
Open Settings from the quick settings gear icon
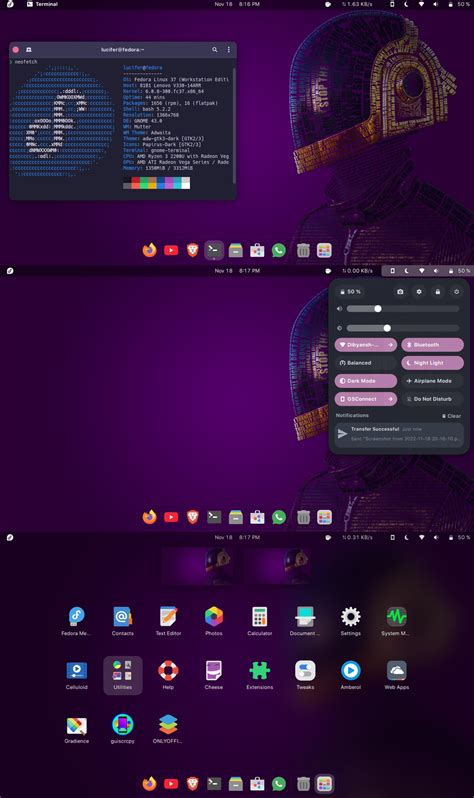[x=419, y=292]
